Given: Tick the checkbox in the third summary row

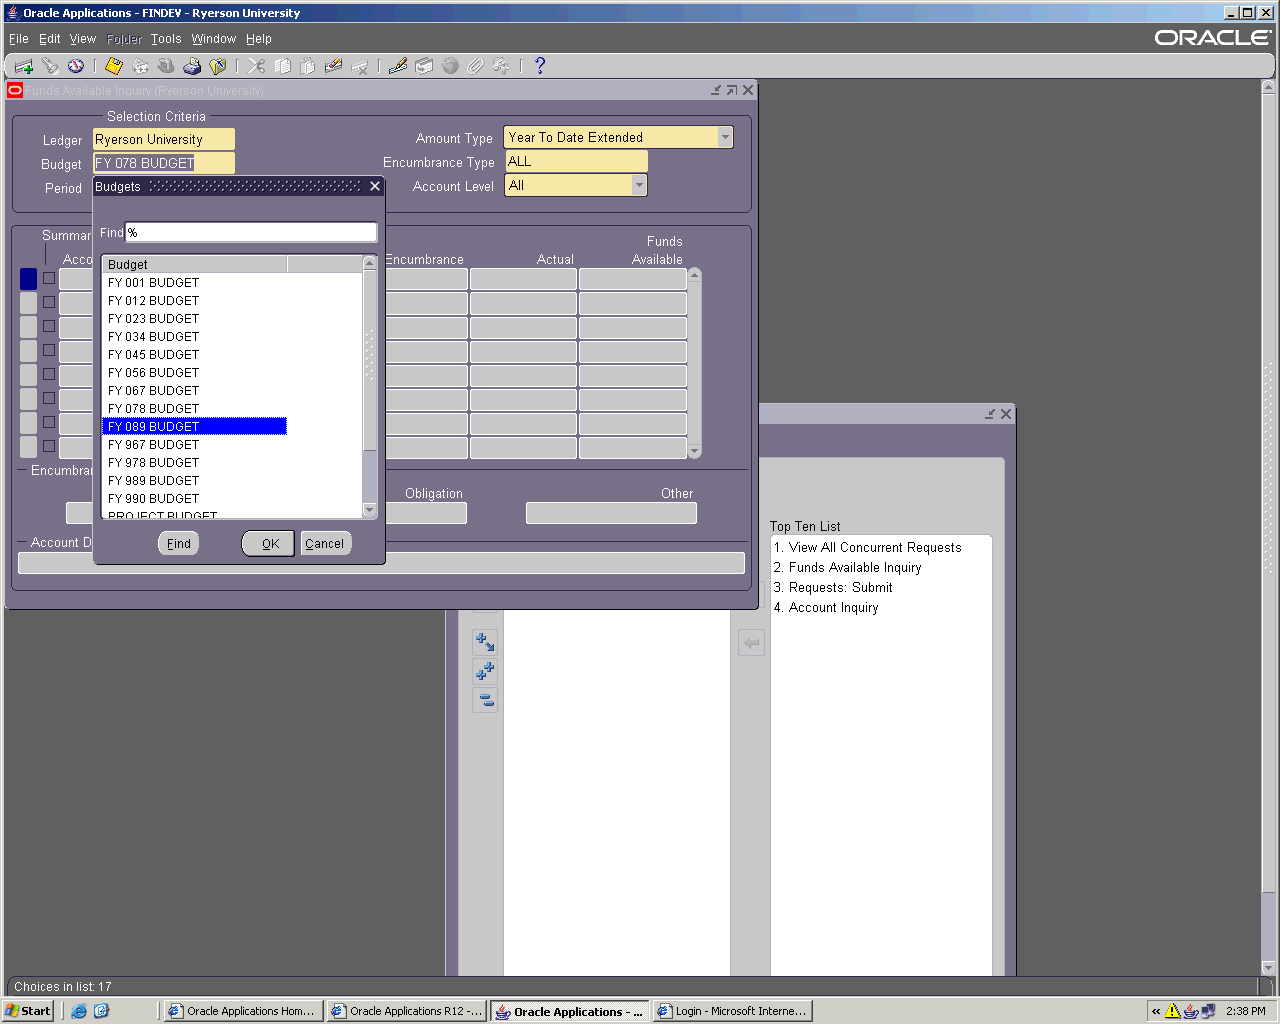Looking at the screenshot, I should pyautogui.click(x=49, y=326).
